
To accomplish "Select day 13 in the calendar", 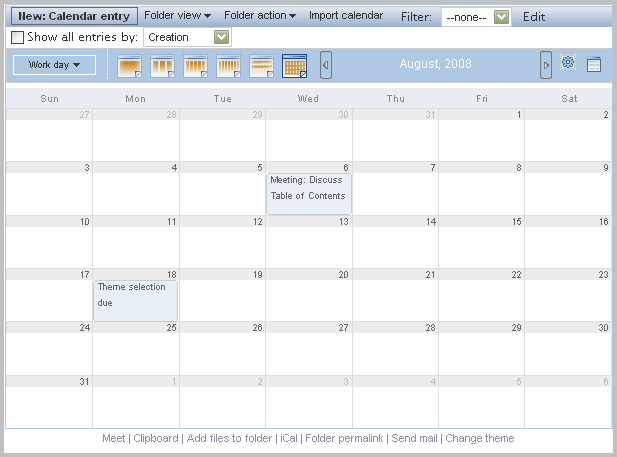I will tap(344, 222).
